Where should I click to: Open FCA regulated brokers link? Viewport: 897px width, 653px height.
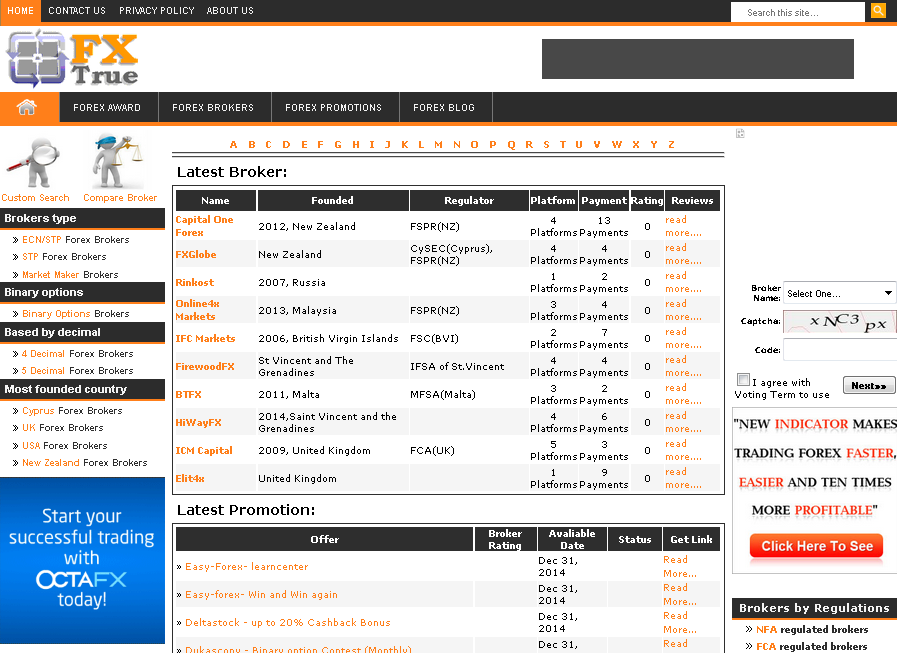coord(811,646)
